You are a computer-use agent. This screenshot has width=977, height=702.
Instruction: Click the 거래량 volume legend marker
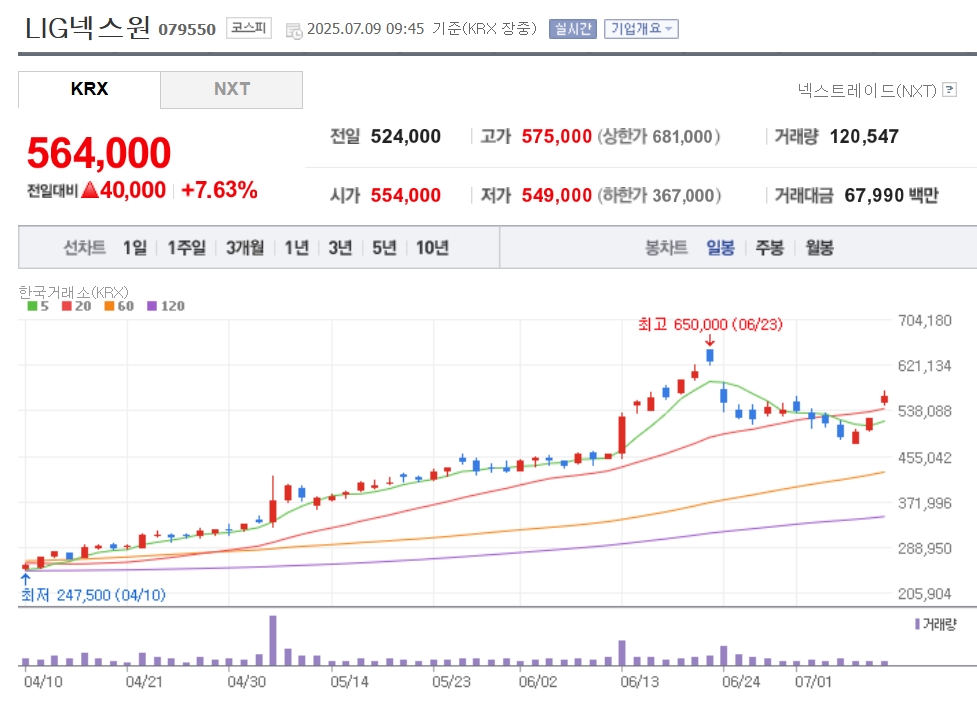(x=917, y=624)
